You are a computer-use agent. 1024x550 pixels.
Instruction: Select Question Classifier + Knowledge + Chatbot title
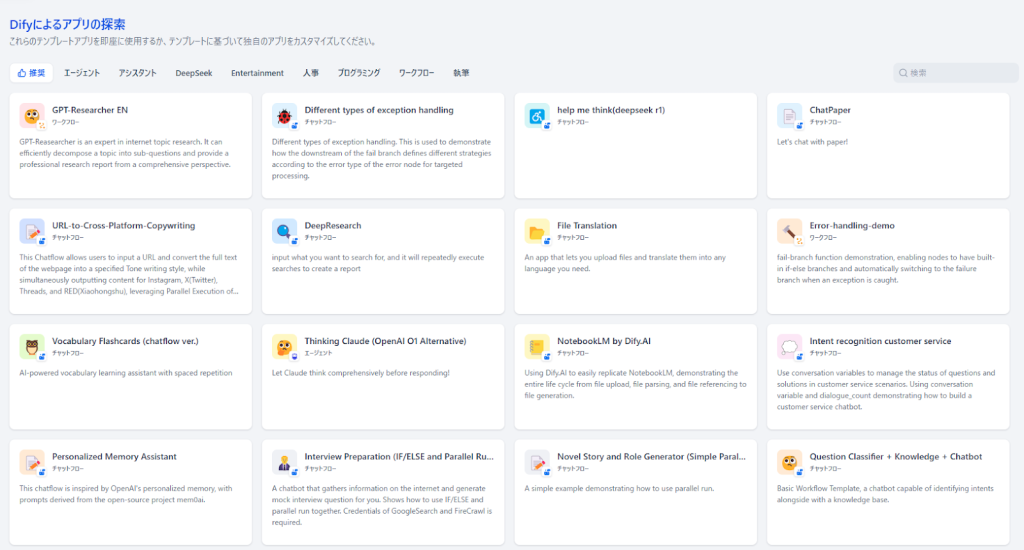pyautogui.click(x=896, y=457)
